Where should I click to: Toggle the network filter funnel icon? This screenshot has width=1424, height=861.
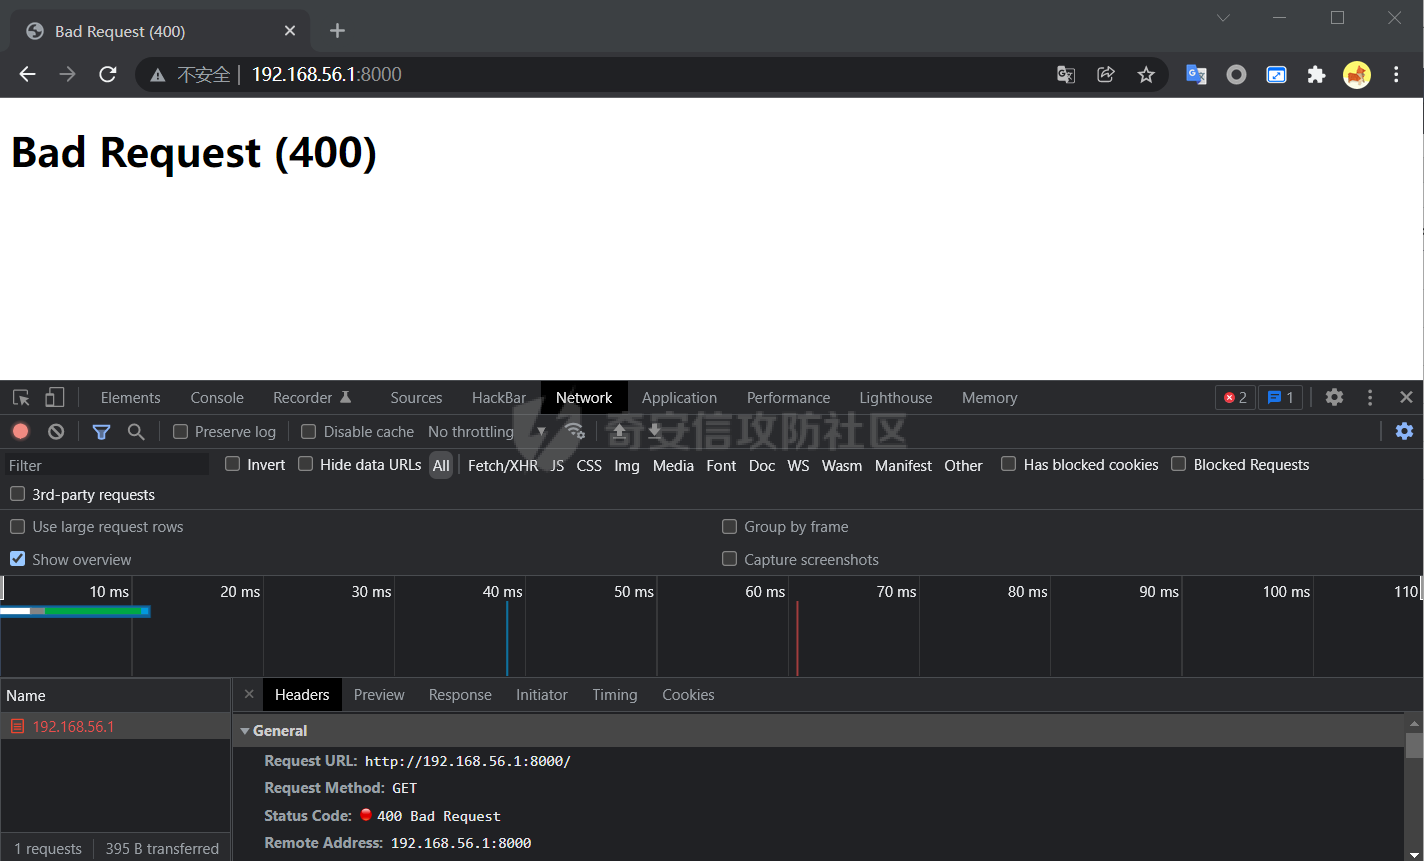tap(101, 431)
